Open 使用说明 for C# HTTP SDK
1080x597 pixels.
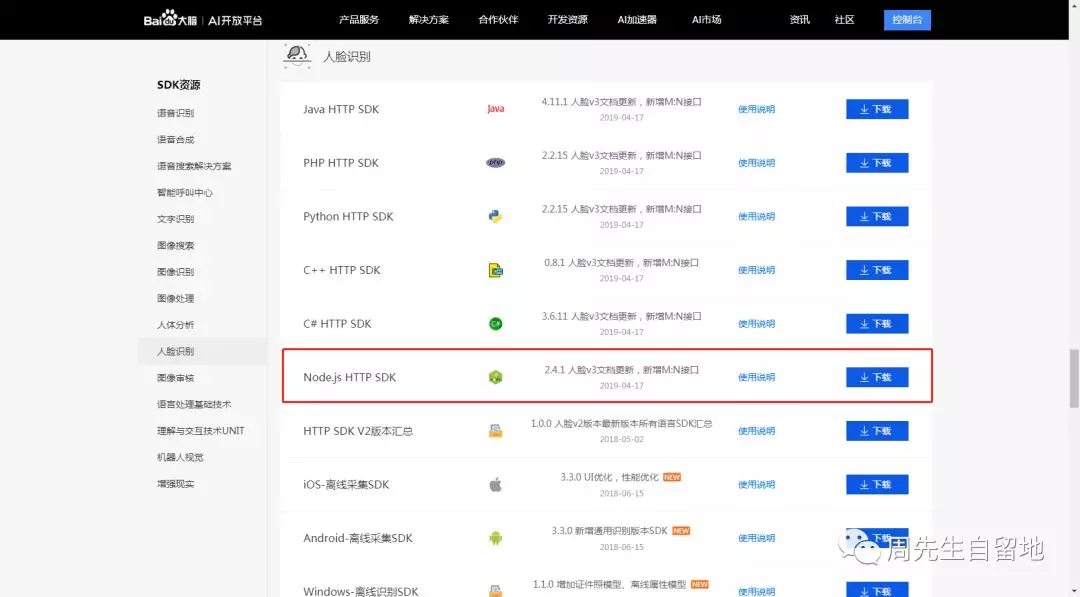coord(756,324)
